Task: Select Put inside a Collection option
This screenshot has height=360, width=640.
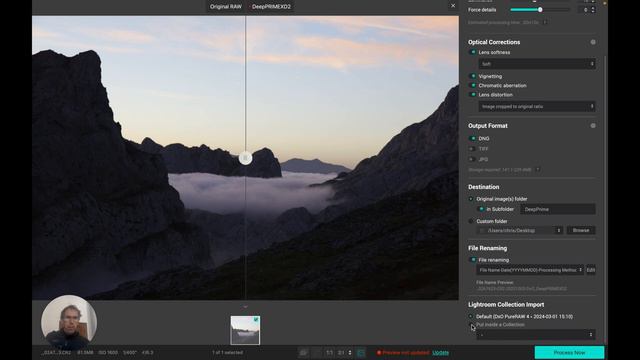Action: (471, 325)
